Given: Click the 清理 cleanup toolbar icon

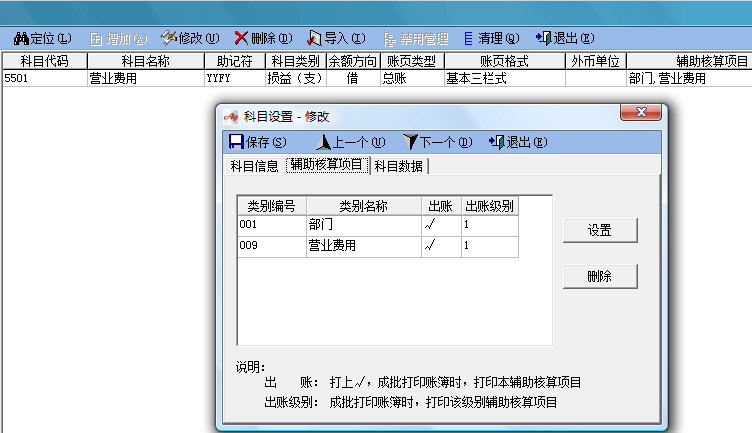Looking at the screenshot, I should [468, 39].
